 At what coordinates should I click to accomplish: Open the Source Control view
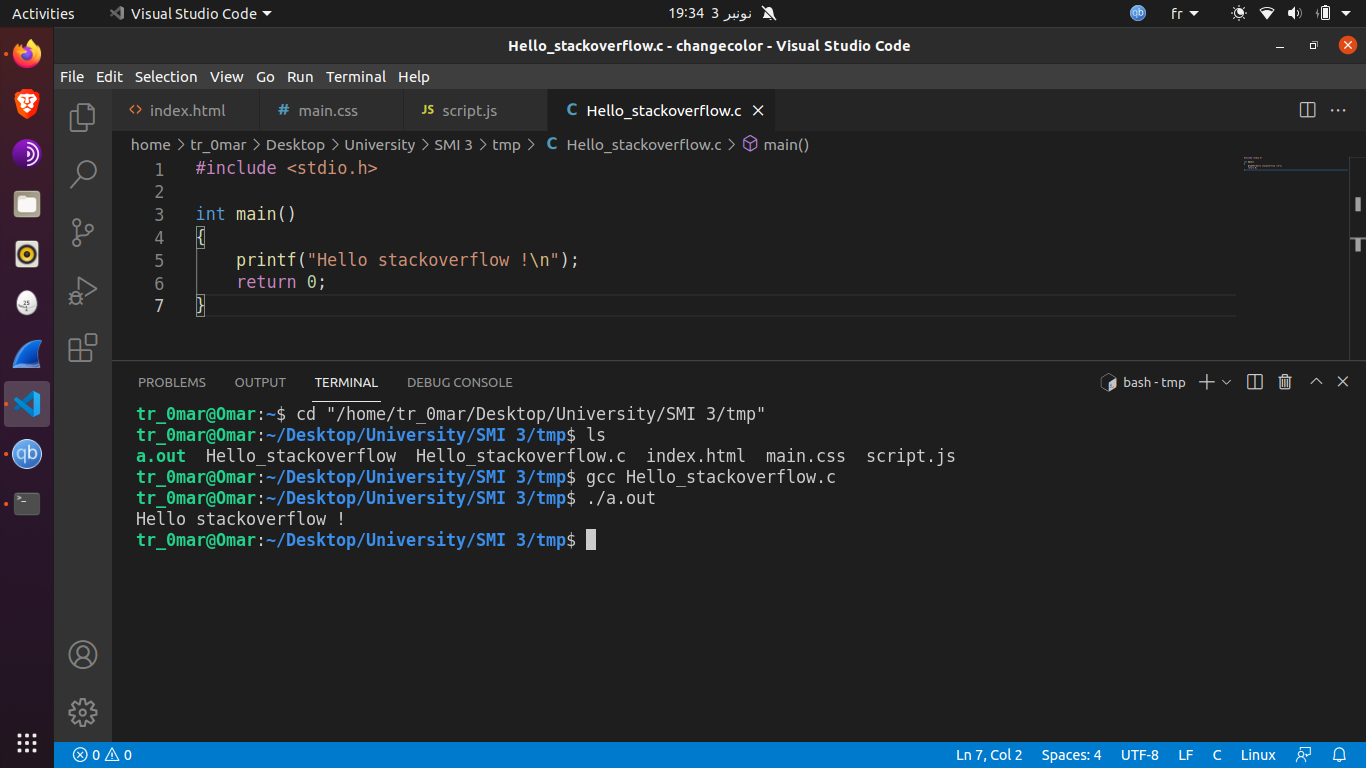83,233
